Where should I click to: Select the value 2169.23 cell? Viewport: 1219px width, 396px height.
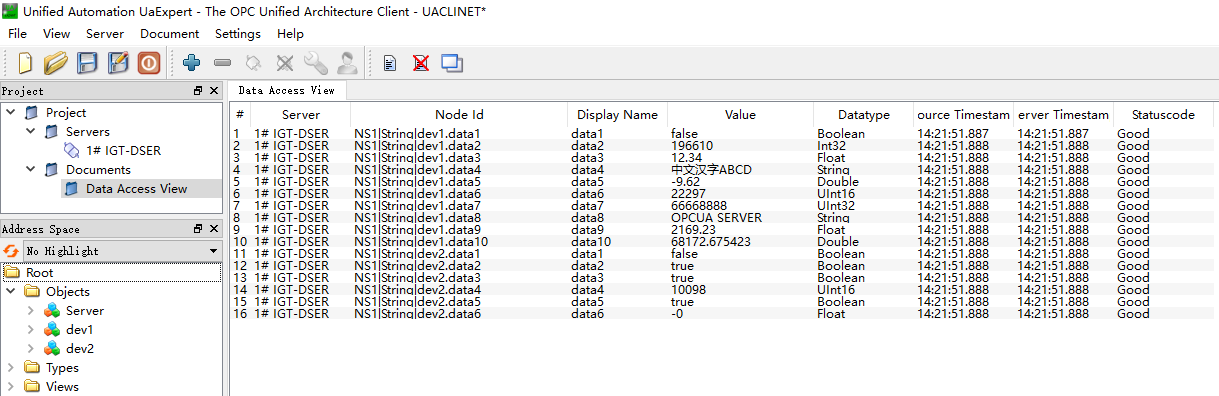click(x=693, y=230)
